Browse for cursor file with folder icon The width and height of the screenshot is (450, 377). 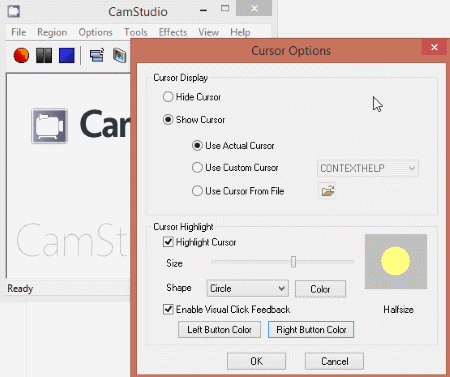327,191
